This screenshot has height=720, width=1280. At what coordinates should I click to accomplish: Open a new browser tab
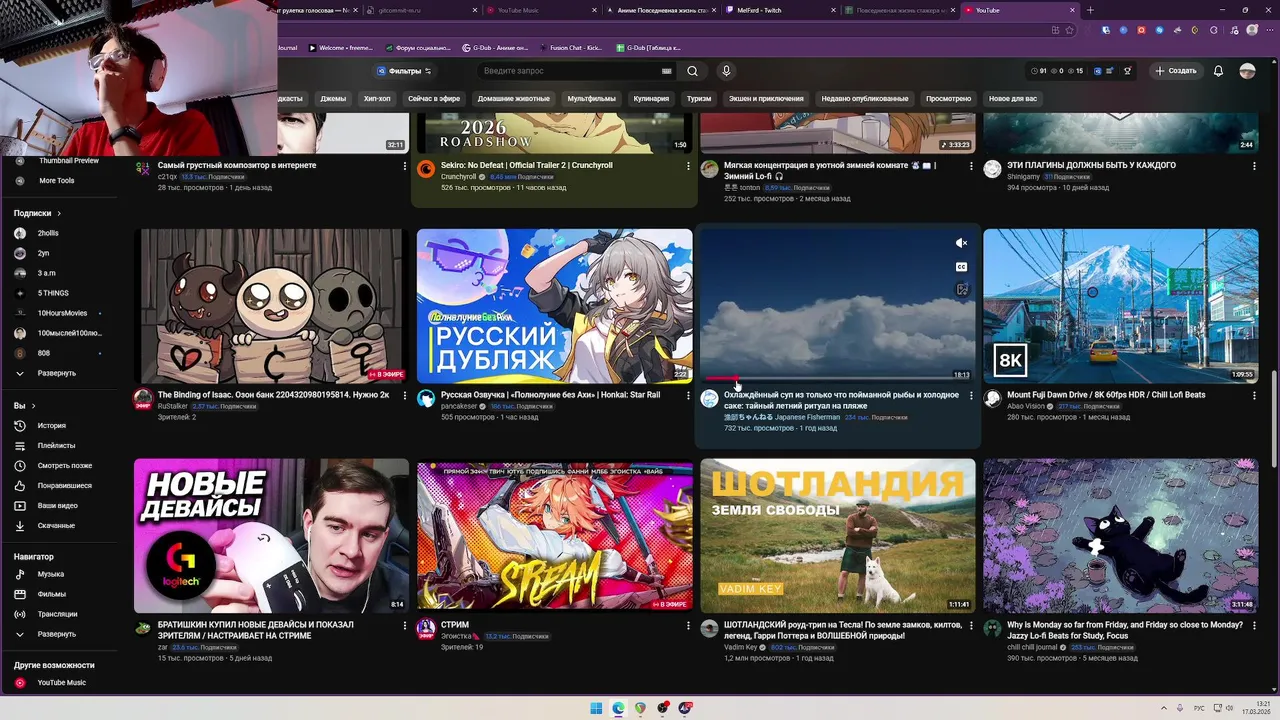pyautogui.click(x=1090, y=10)
